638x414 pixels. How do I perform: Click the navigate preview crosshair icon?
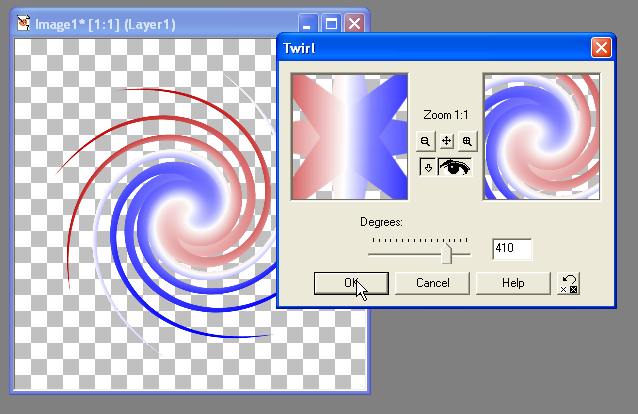tap(446, 141)
